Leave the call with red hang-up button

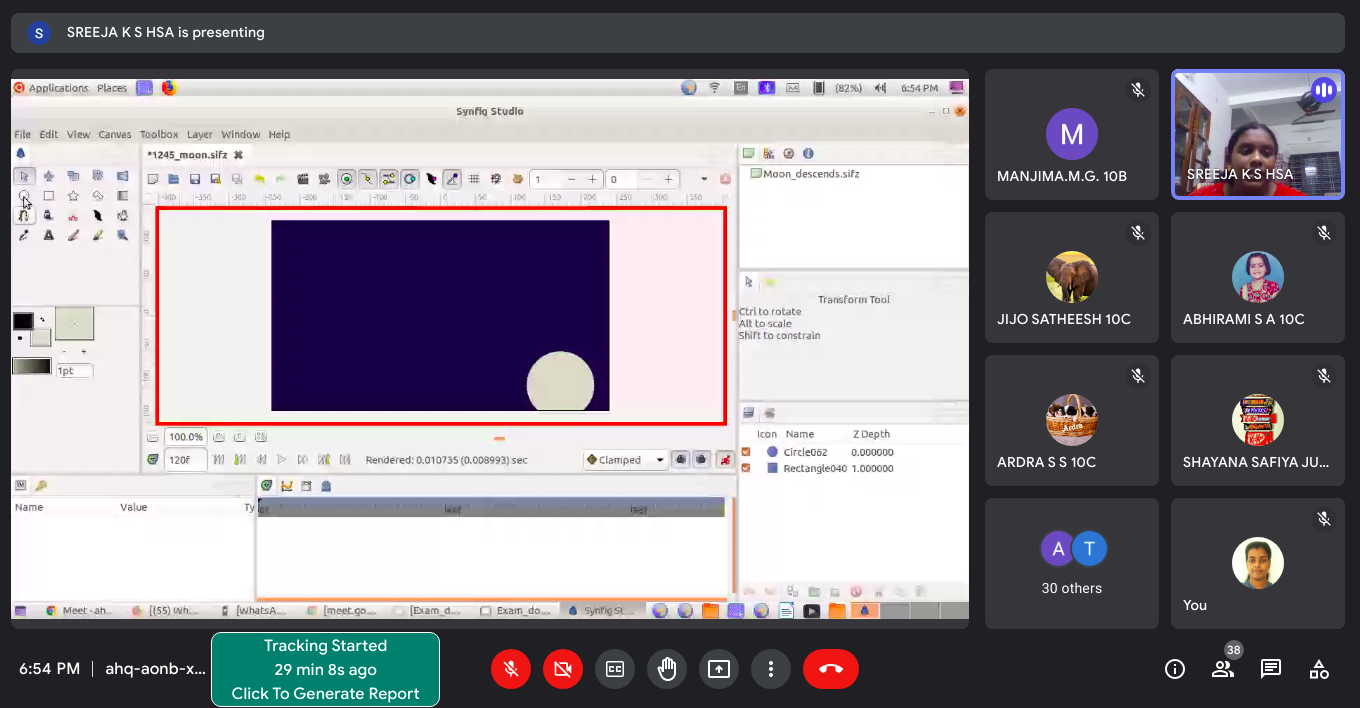830,669
